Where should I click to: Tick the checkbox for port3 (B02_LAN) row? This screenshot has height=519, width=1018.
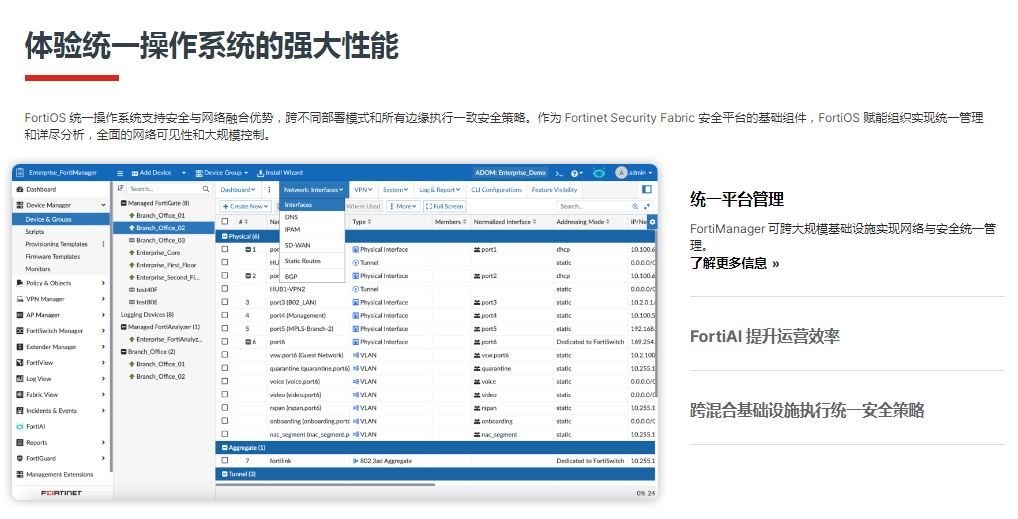pyautogui.click(x=225, y=302)
